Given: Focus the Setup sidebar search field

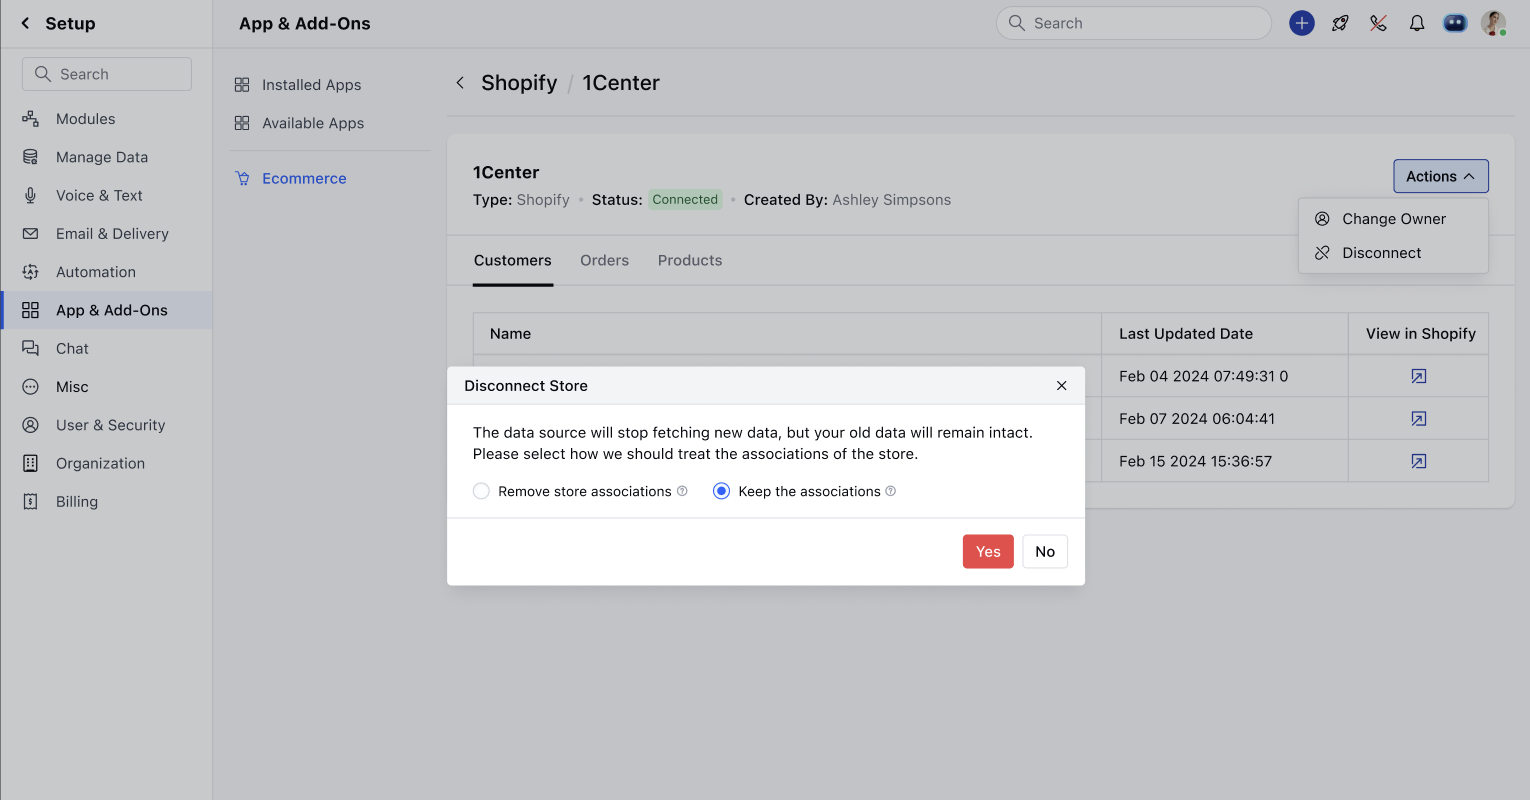Looking at the screenshot, I should (x=107, y=74).
